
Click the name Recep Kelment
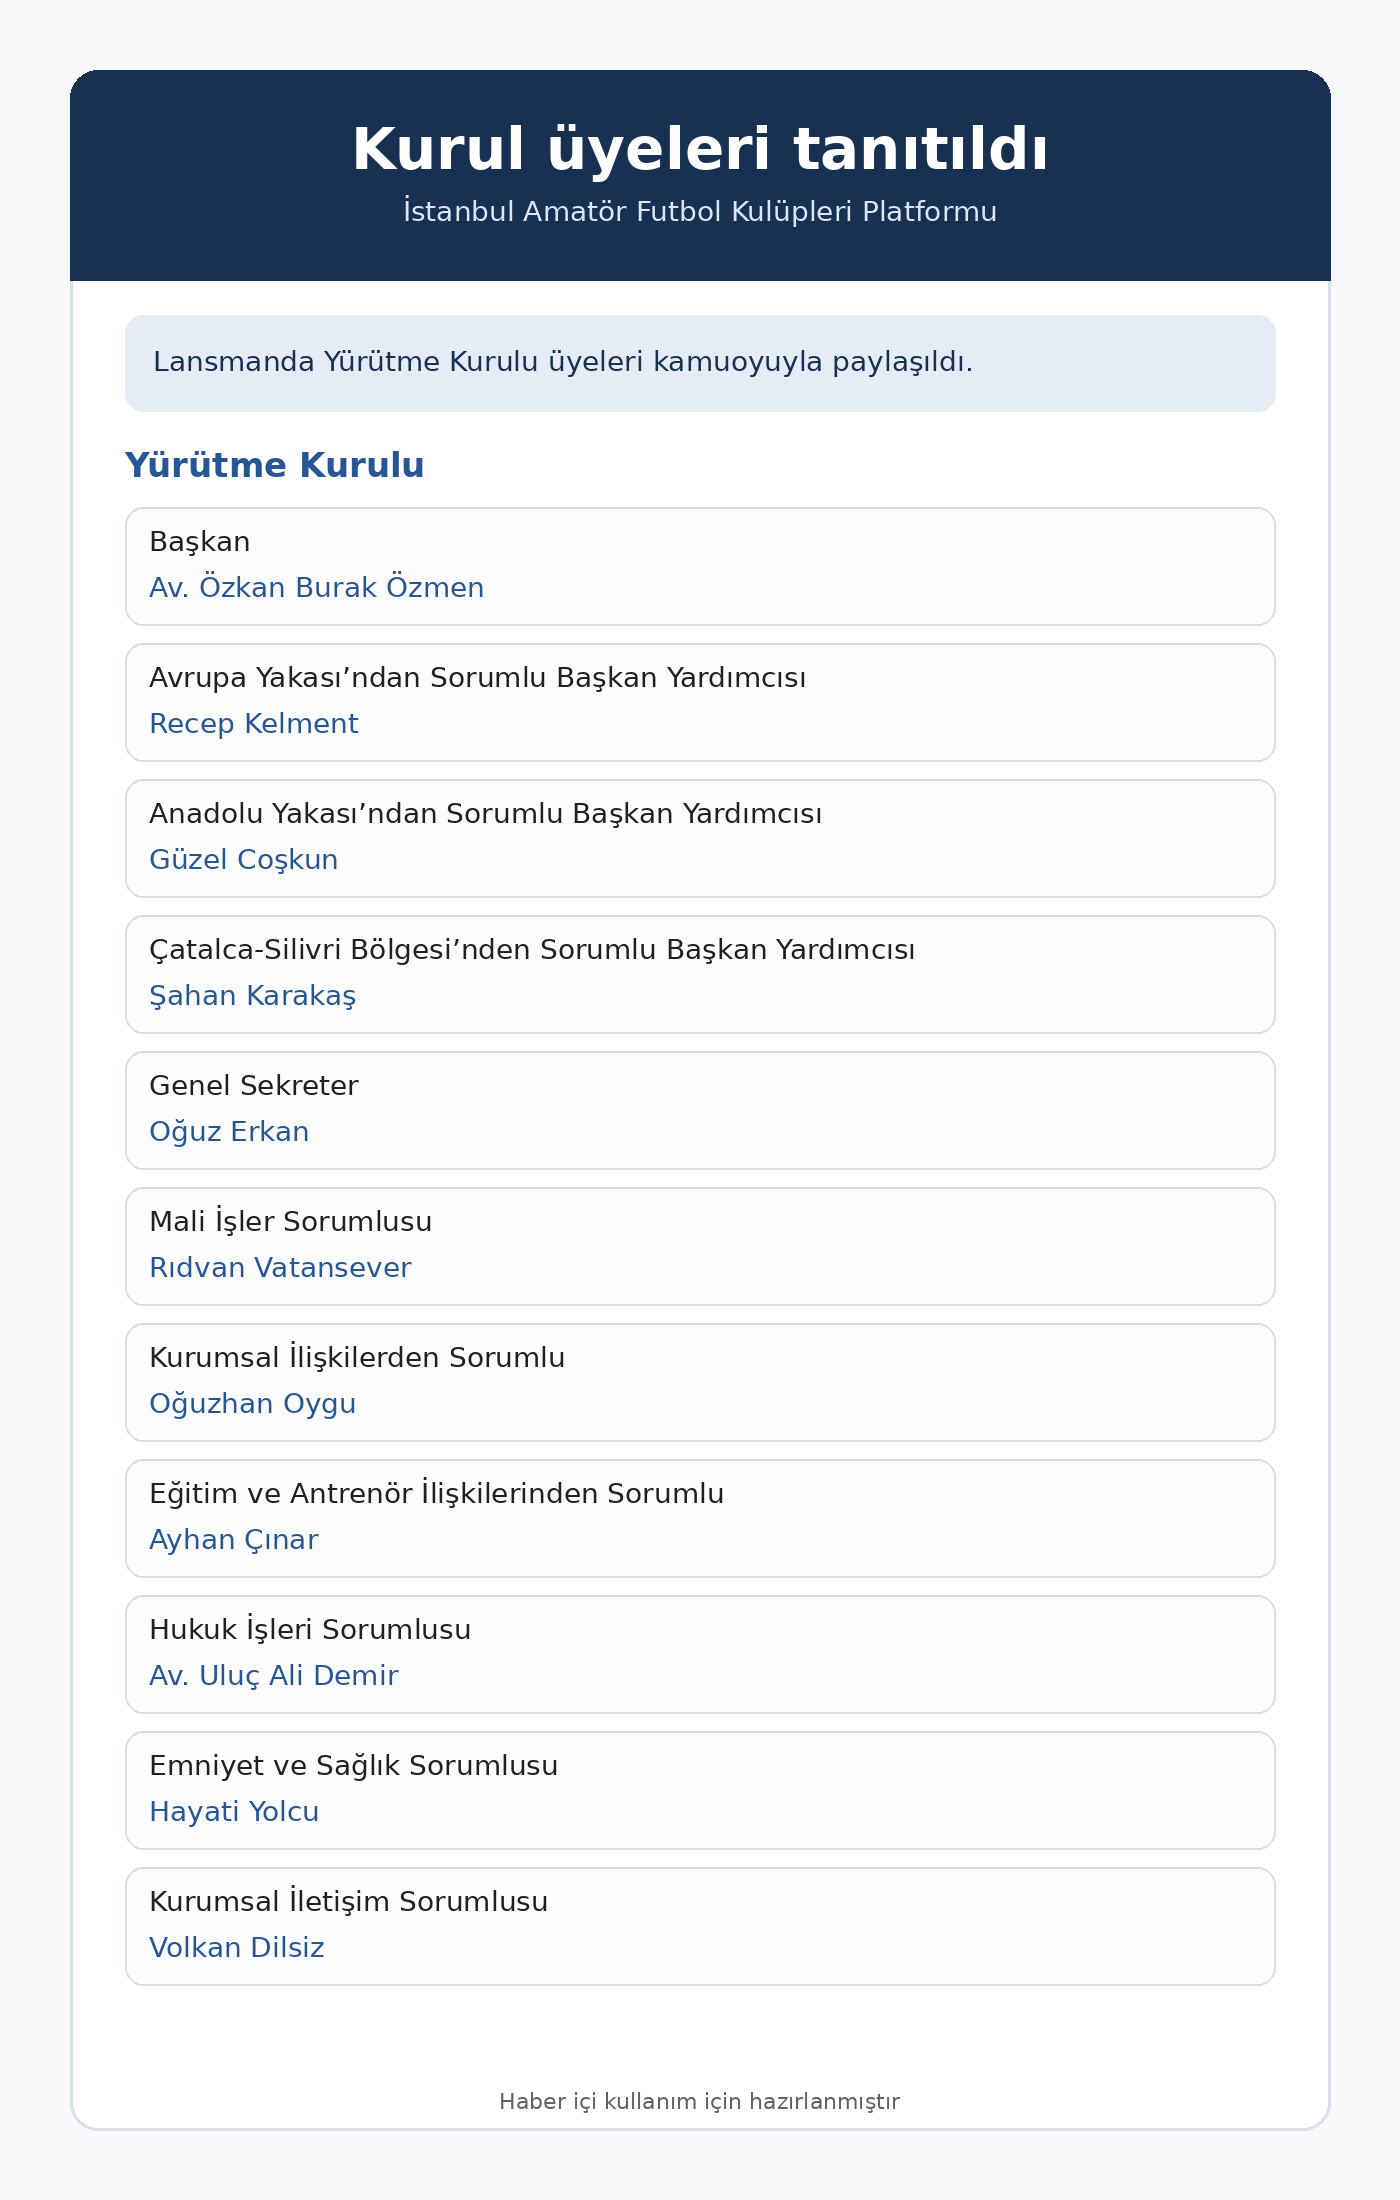click(x=253, y=724)
